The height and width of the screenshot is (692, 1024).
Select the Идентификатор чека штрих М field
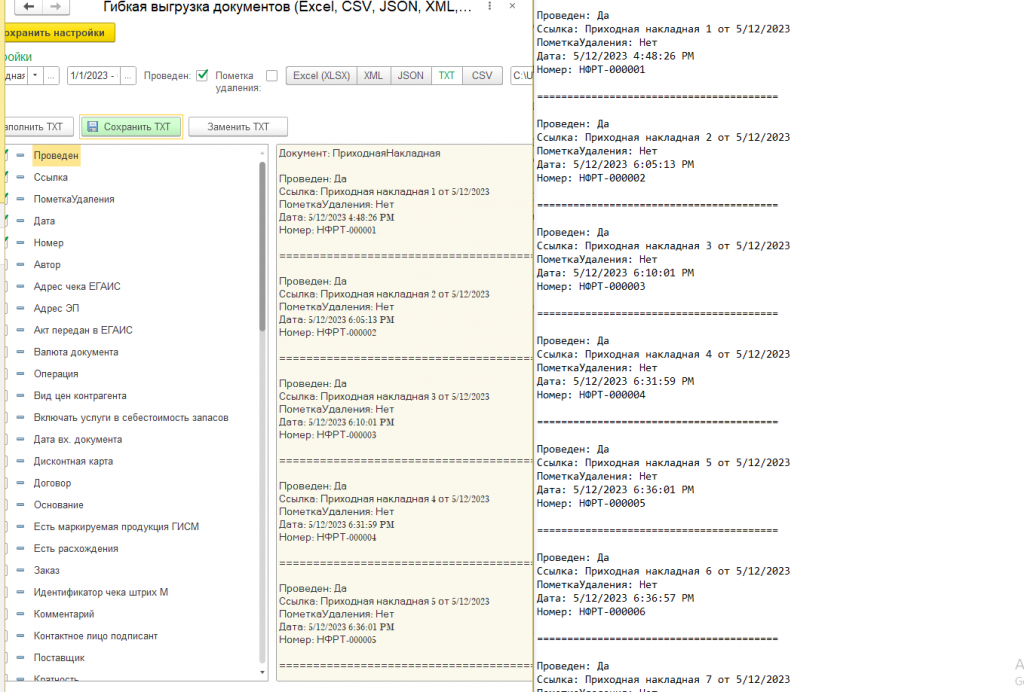(x=101, y=592)
